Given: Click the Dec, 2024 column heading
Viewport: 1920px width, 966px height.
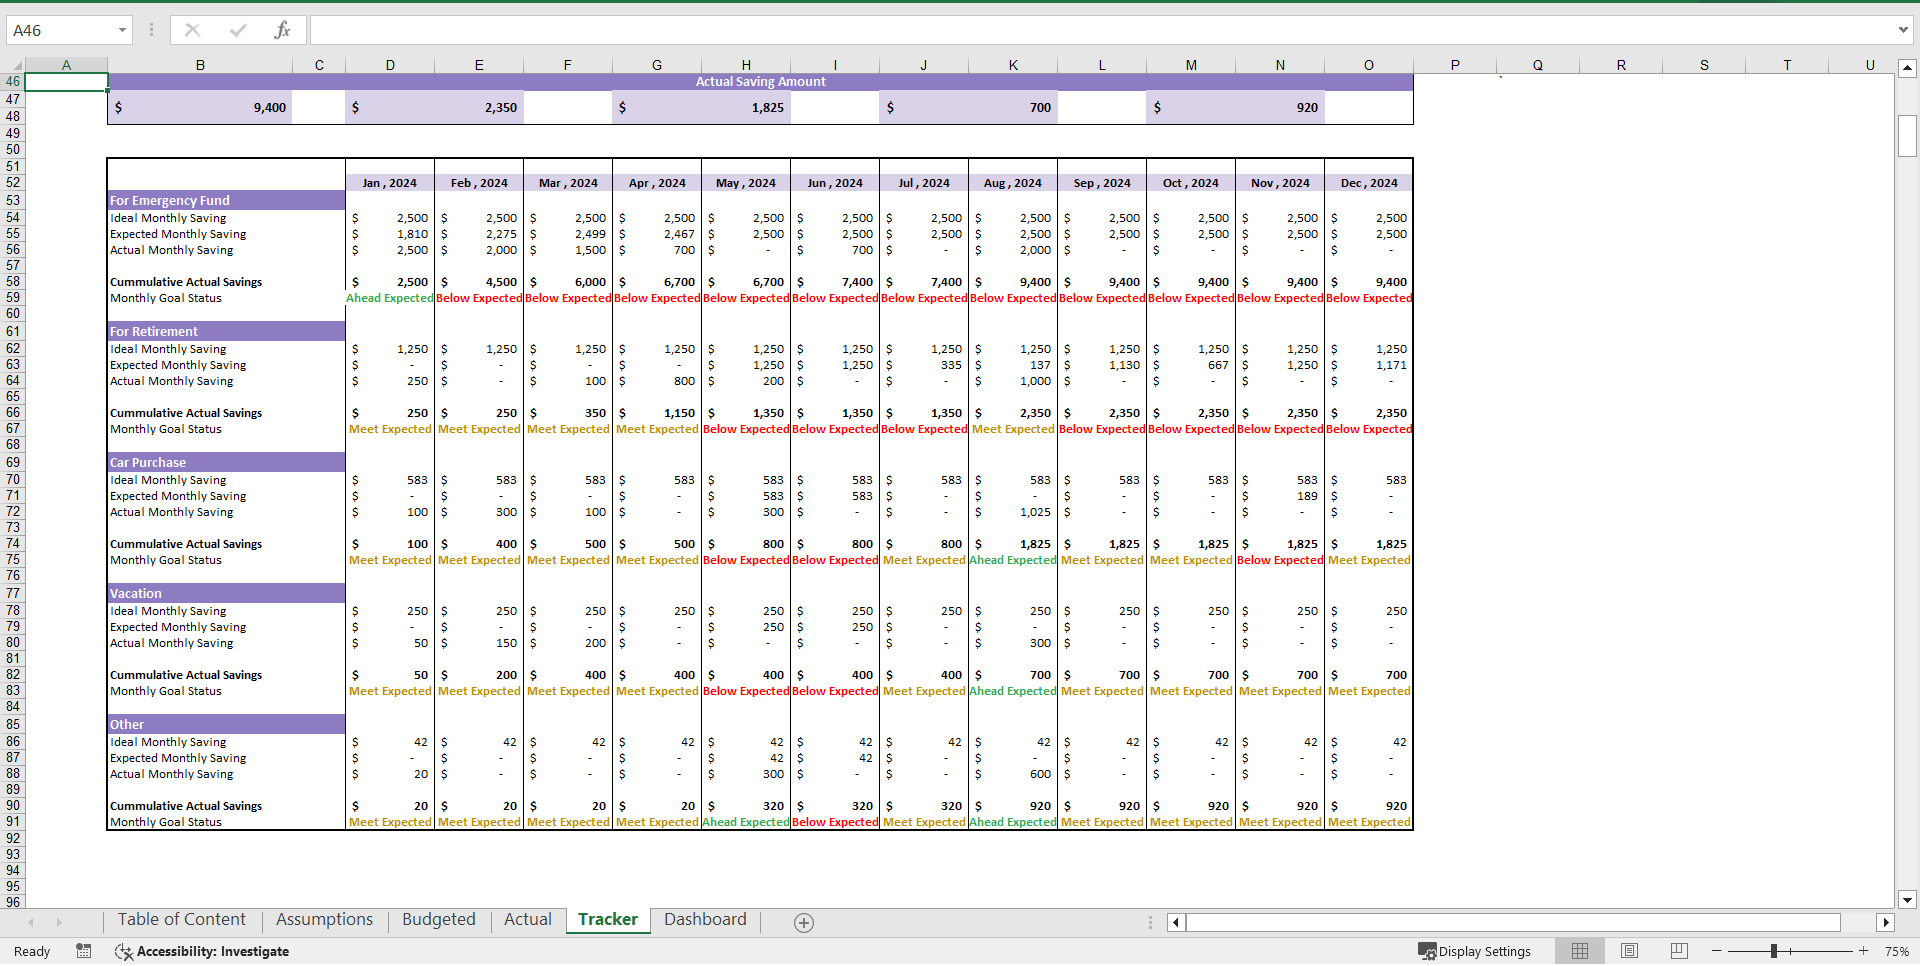Looking at the screenshot, I should coord(1369,183).
